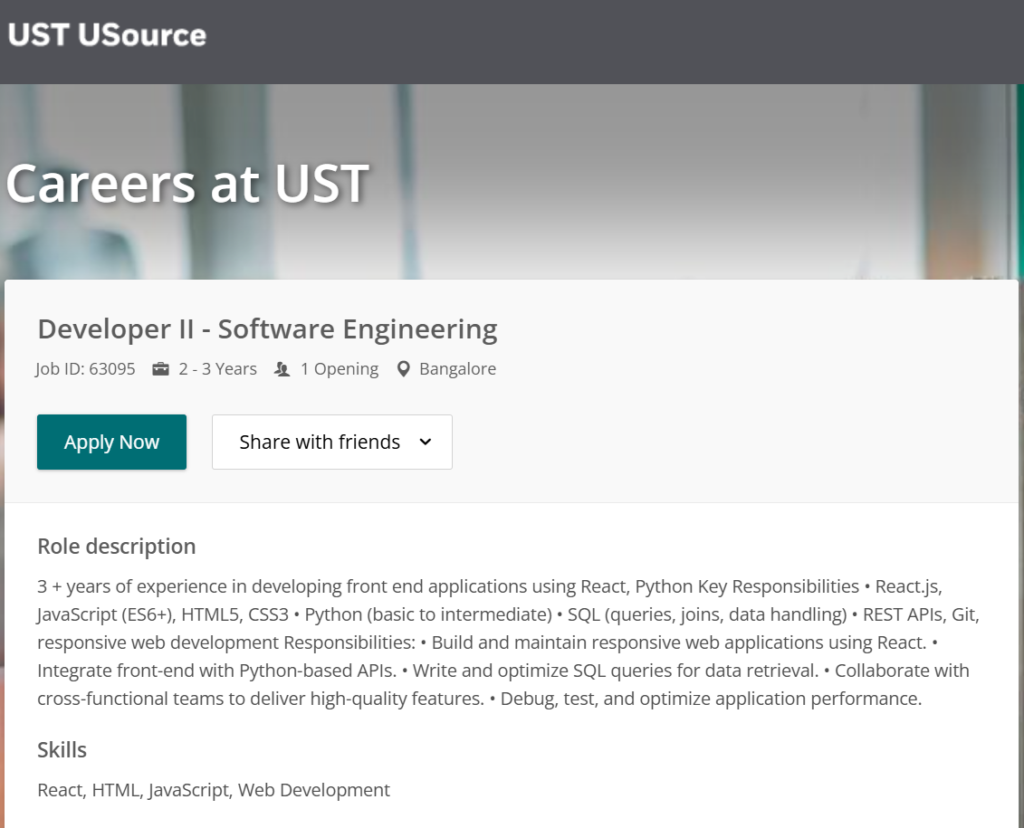Click the Bangalore location text

[x=457, y=369]
